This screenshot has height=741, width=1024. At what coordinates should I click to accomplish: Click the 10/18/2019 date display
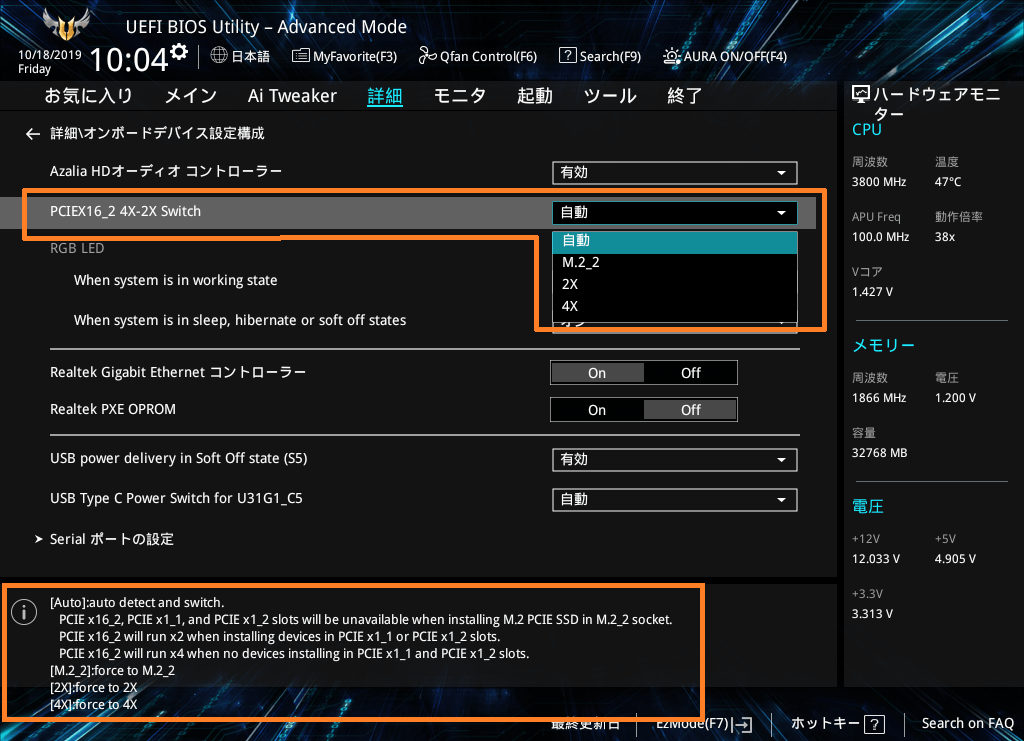click(x=50, y=55)
